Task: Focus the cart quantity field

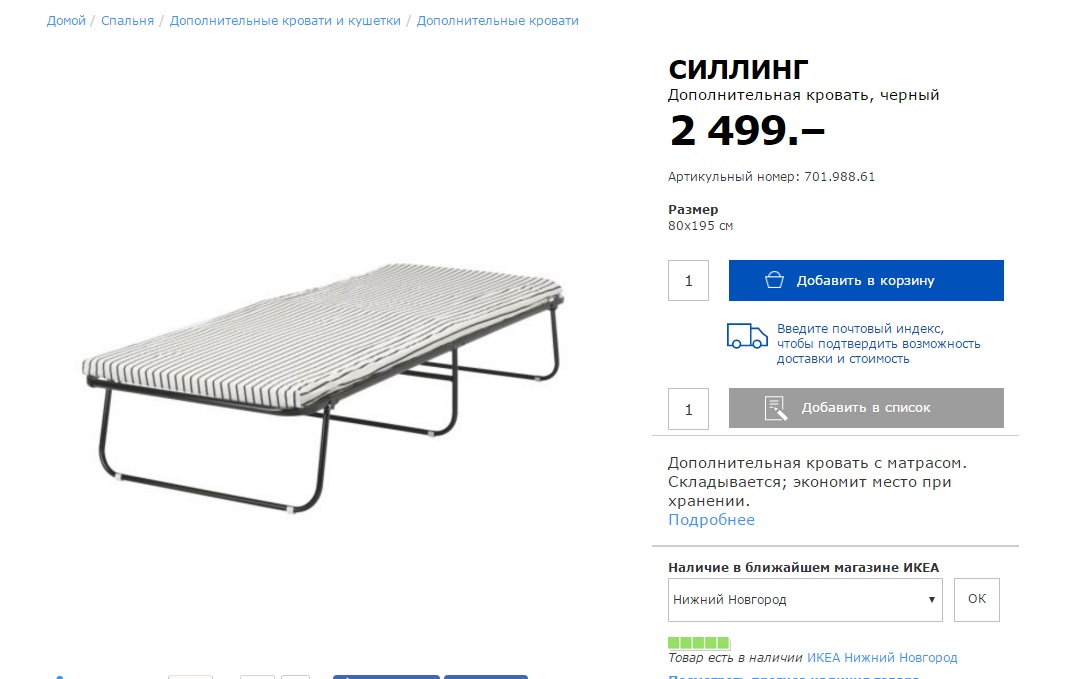Action: 688,280
